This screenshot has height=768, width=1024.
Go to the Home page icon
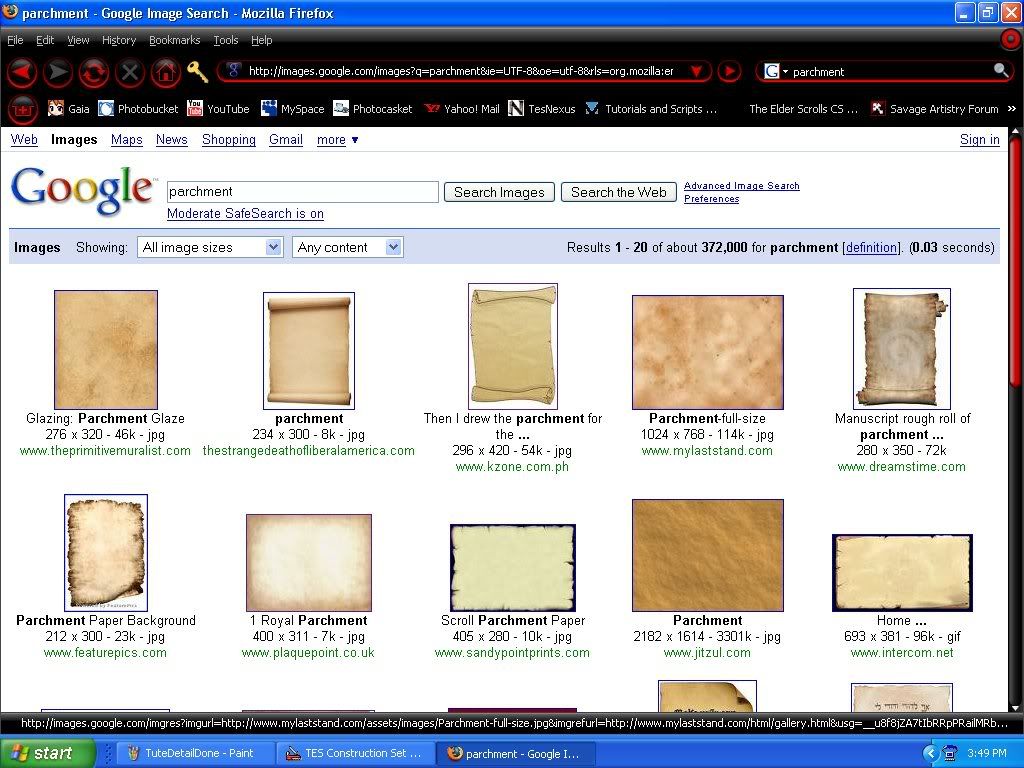point(165,72)
